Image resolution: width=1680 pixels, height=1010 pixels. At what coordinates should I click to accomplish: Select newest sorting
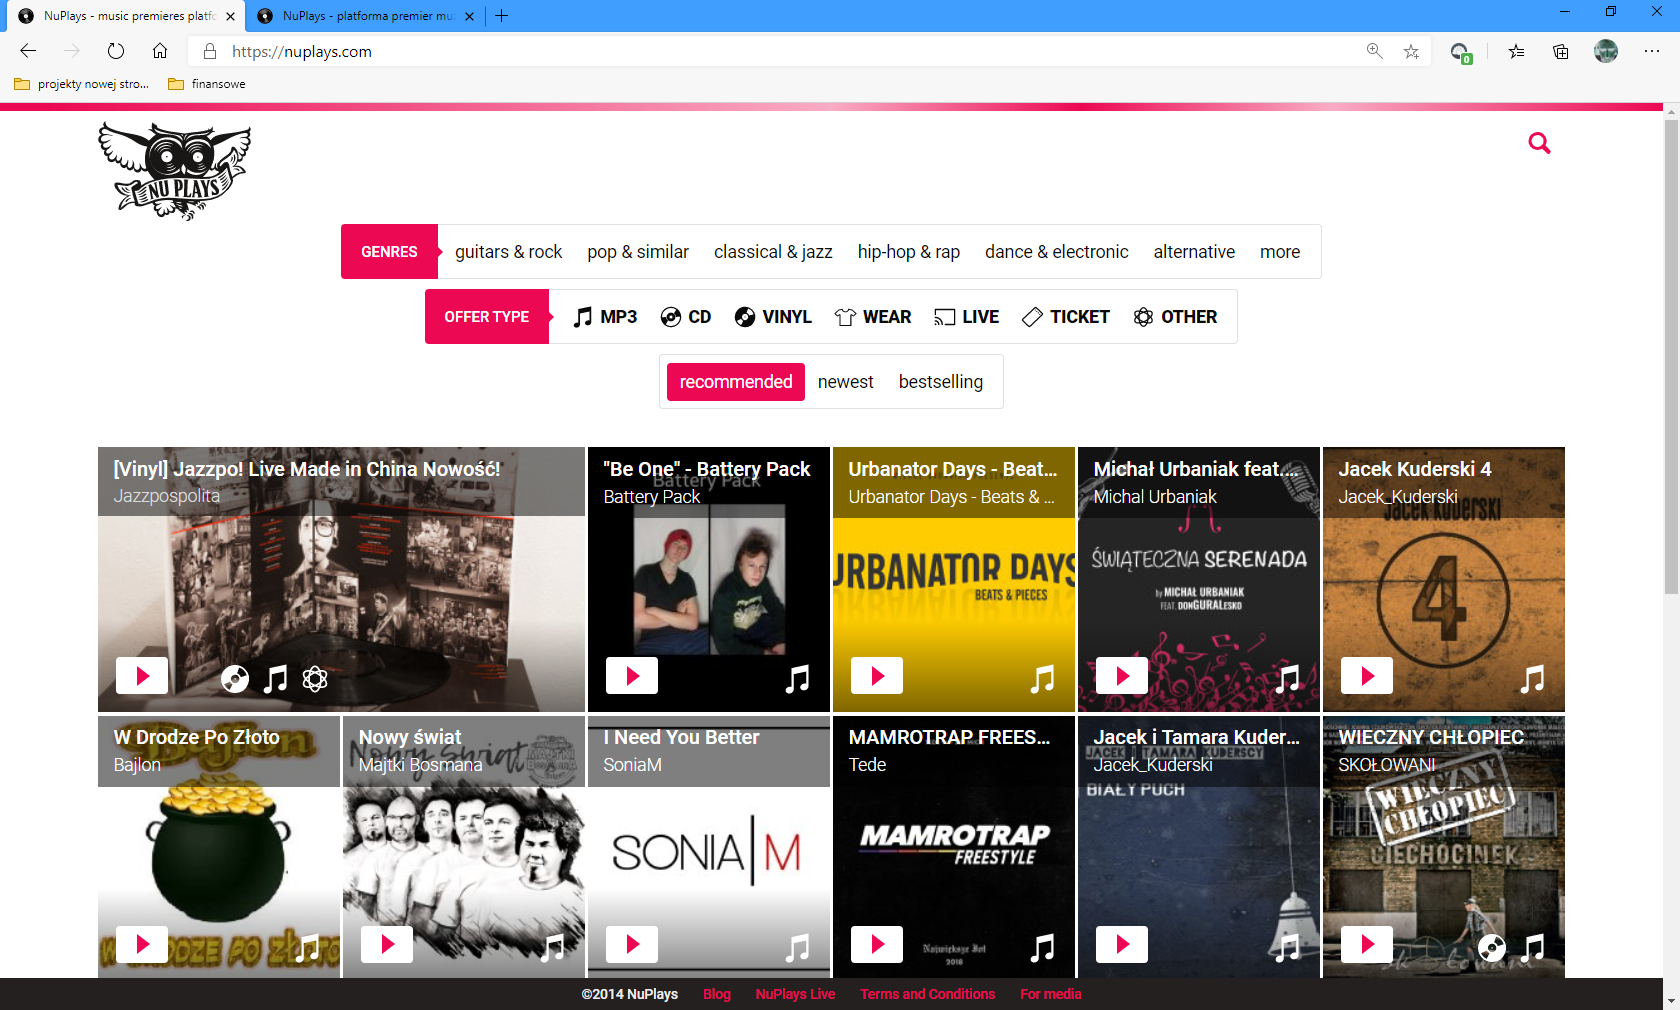[846, 382]
